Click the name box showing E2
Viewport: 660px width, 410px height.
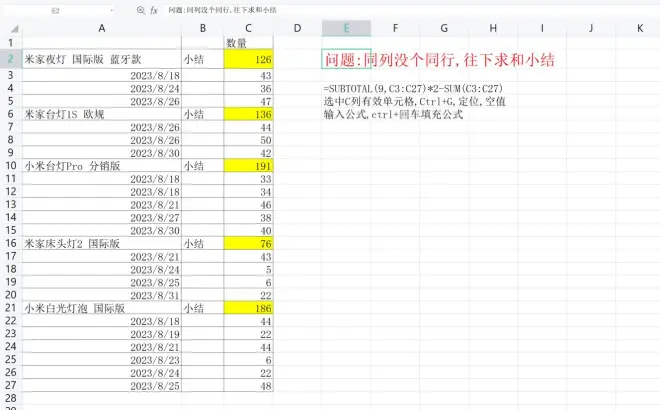[x=55, y=8]
